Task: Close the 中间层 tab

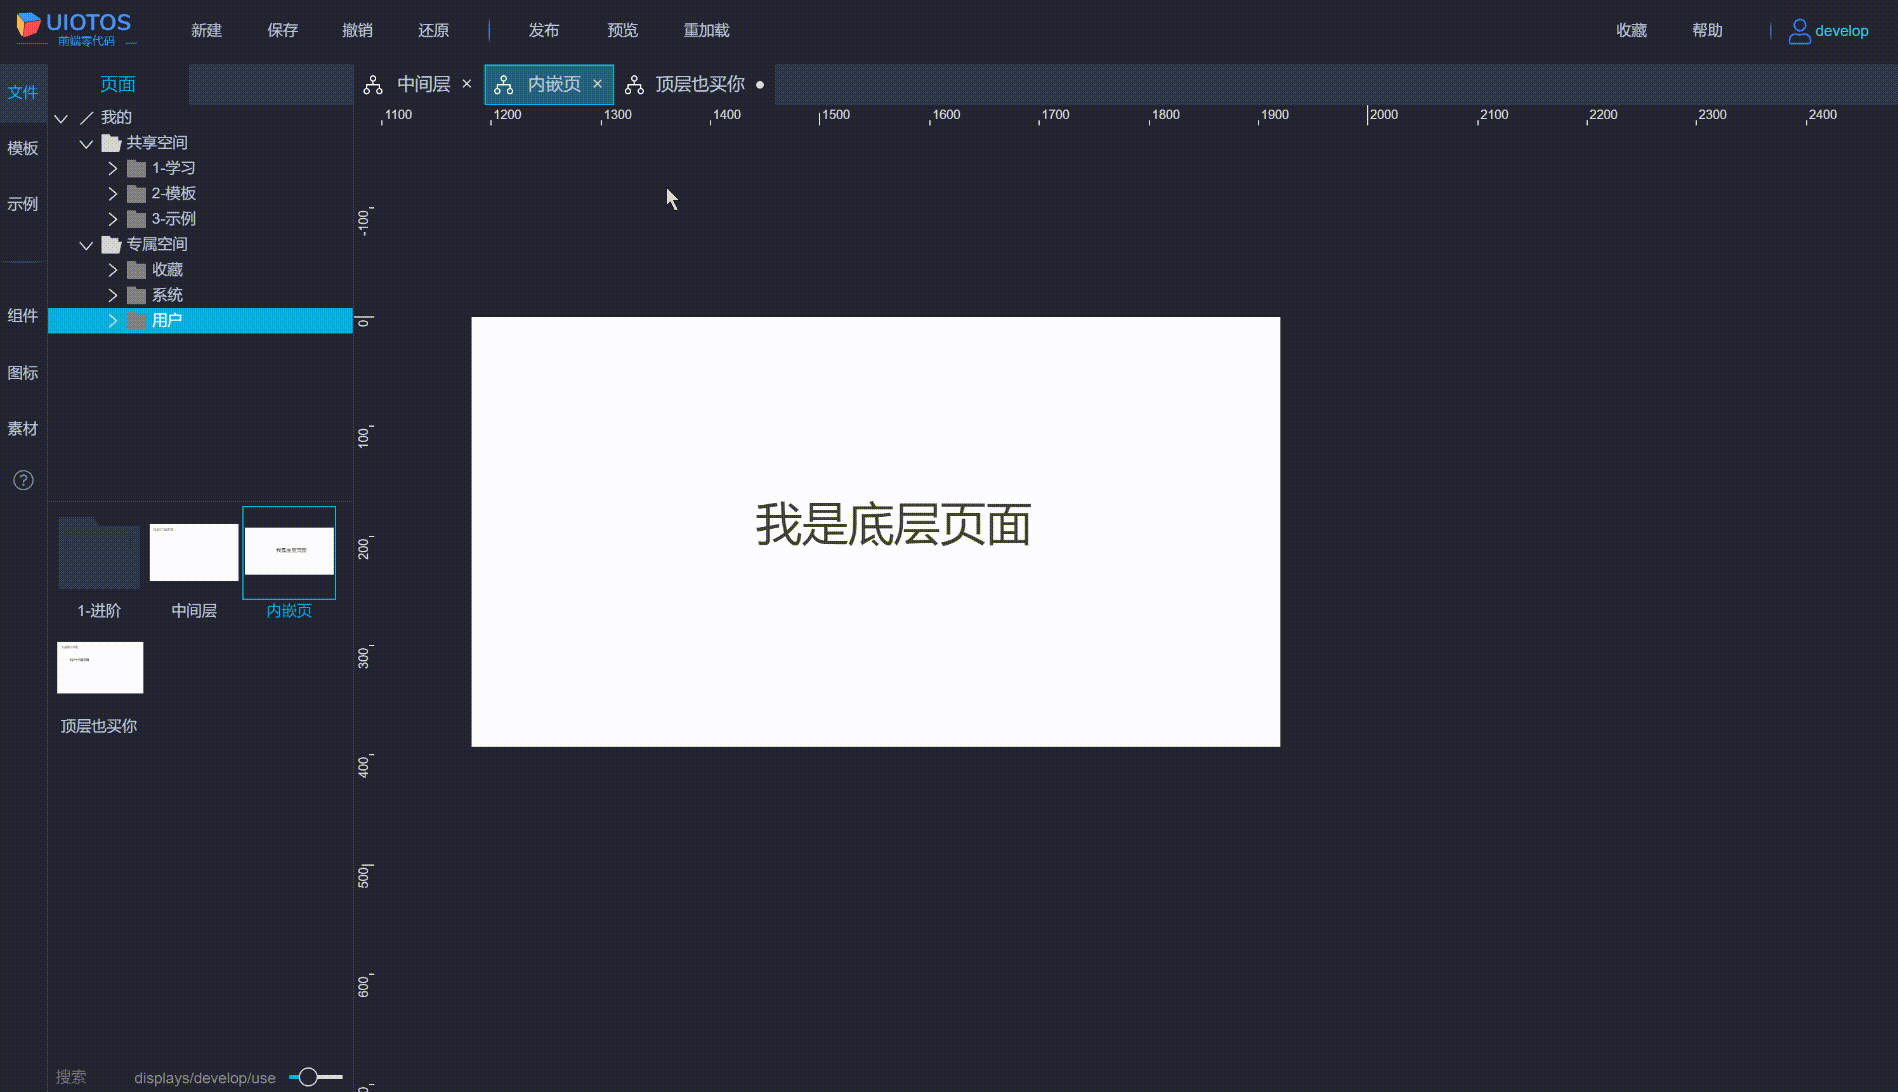Action: tap(466, 84)
